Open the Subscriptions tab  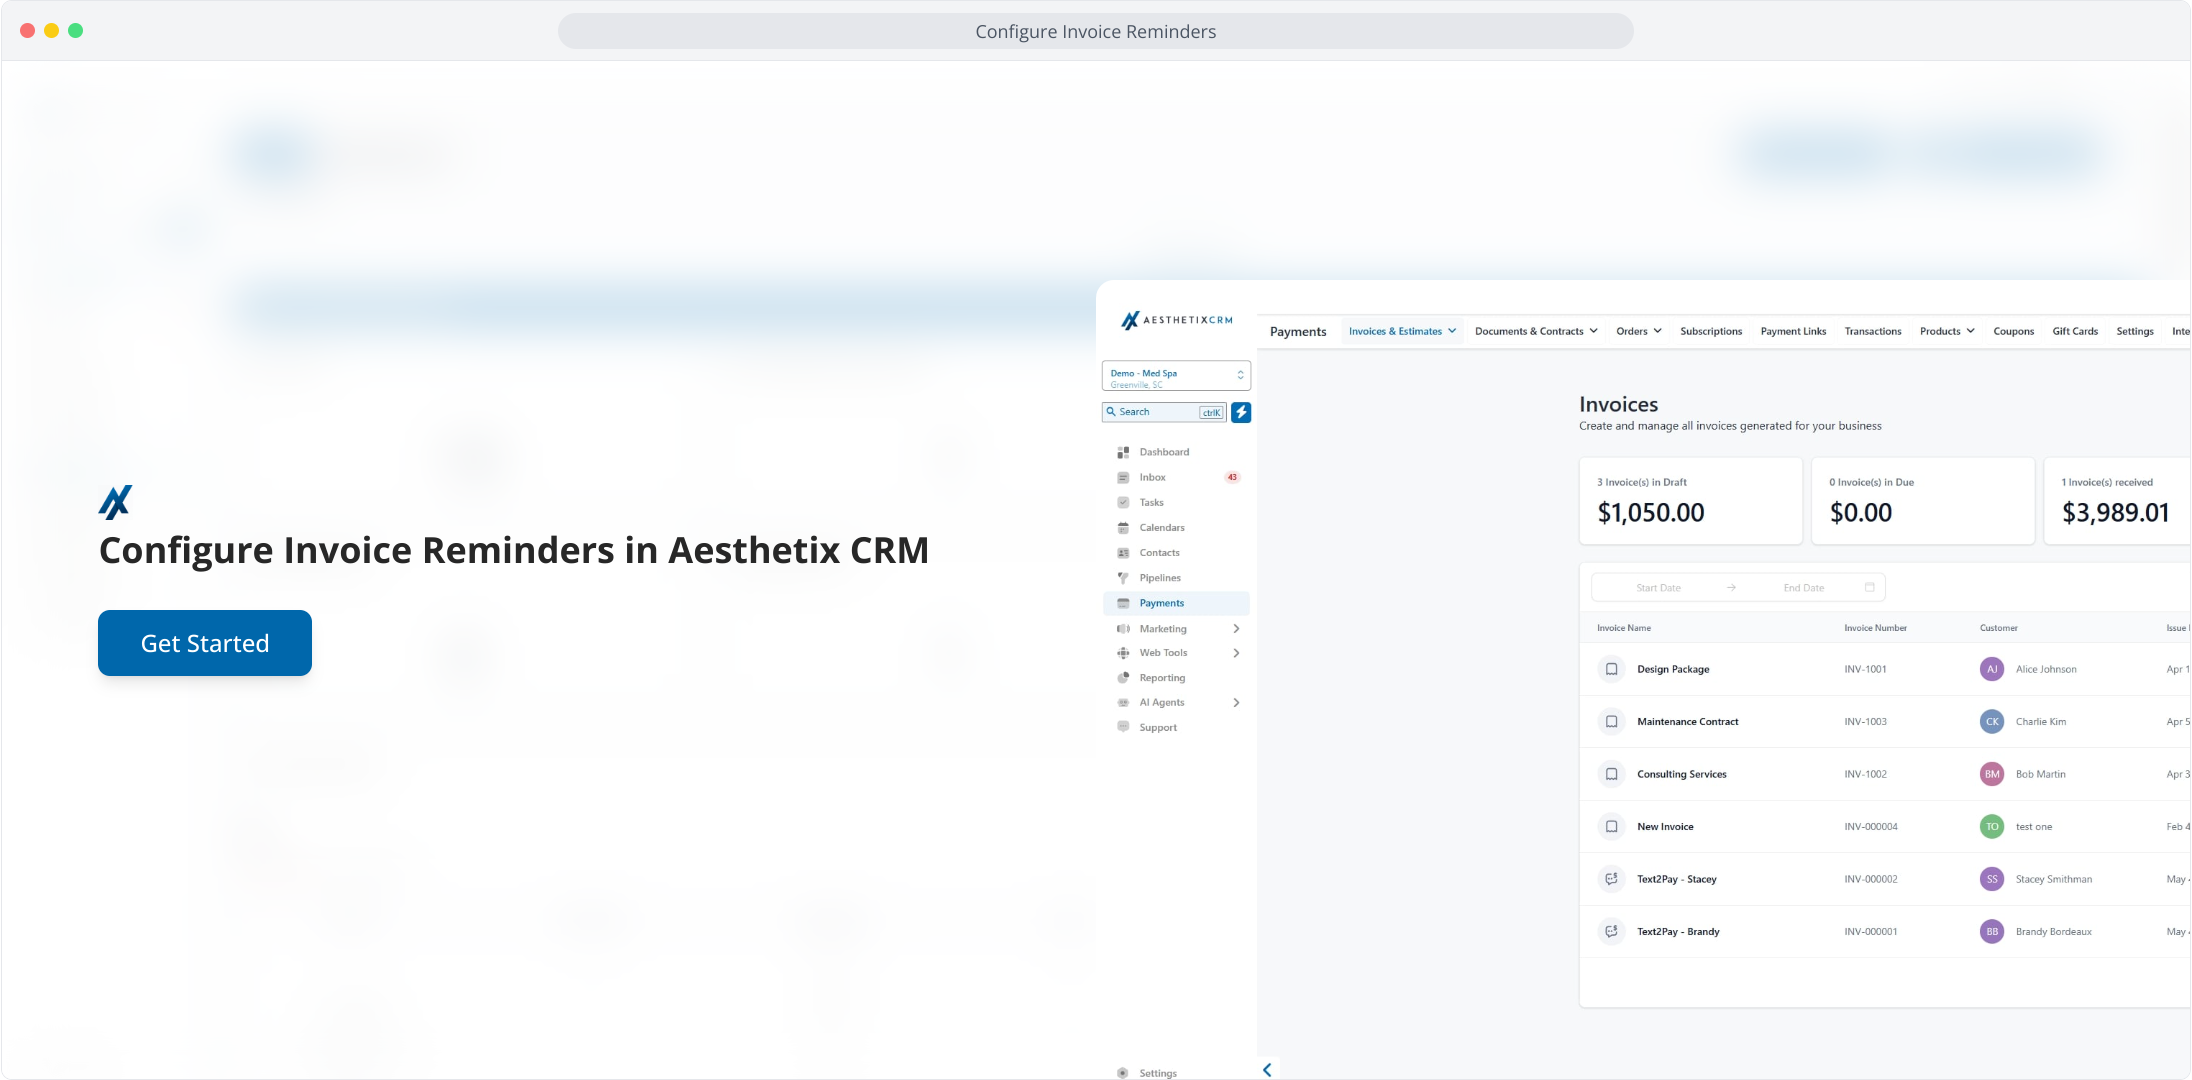[1710, 331]
